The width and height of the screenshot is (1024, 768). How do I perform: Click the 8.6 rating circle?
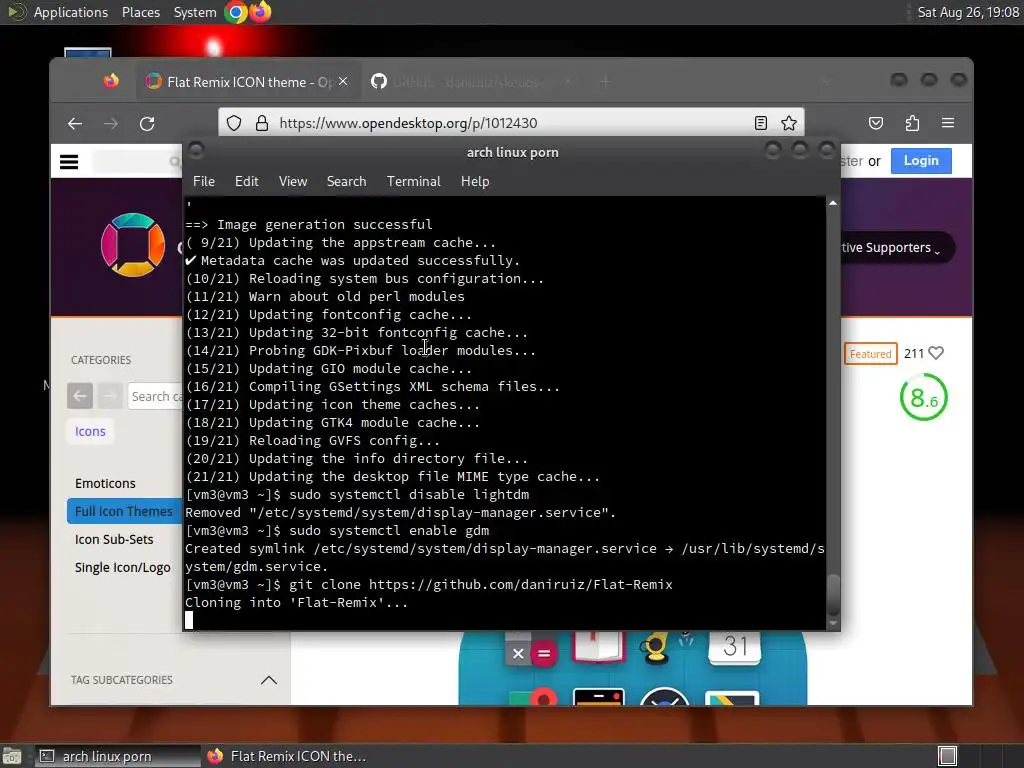tap(923, 397)
